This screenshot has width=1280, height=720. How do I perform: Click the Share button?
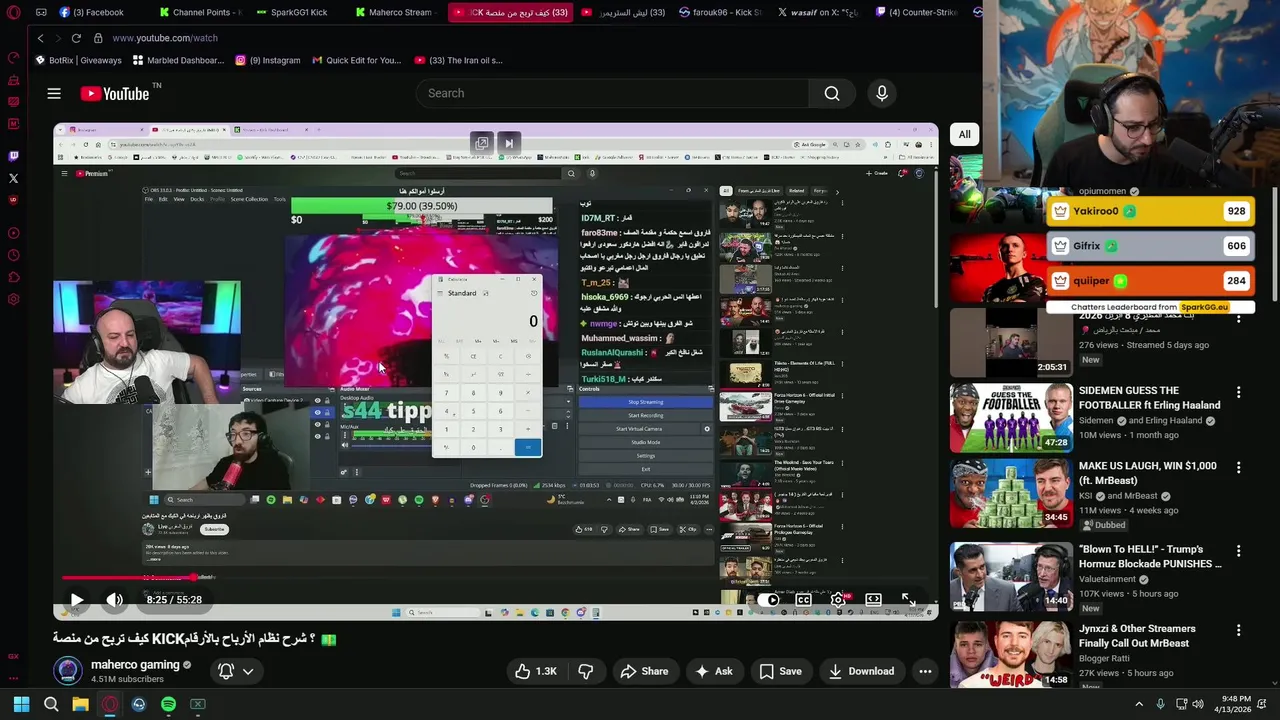click(x=644, y=671)
